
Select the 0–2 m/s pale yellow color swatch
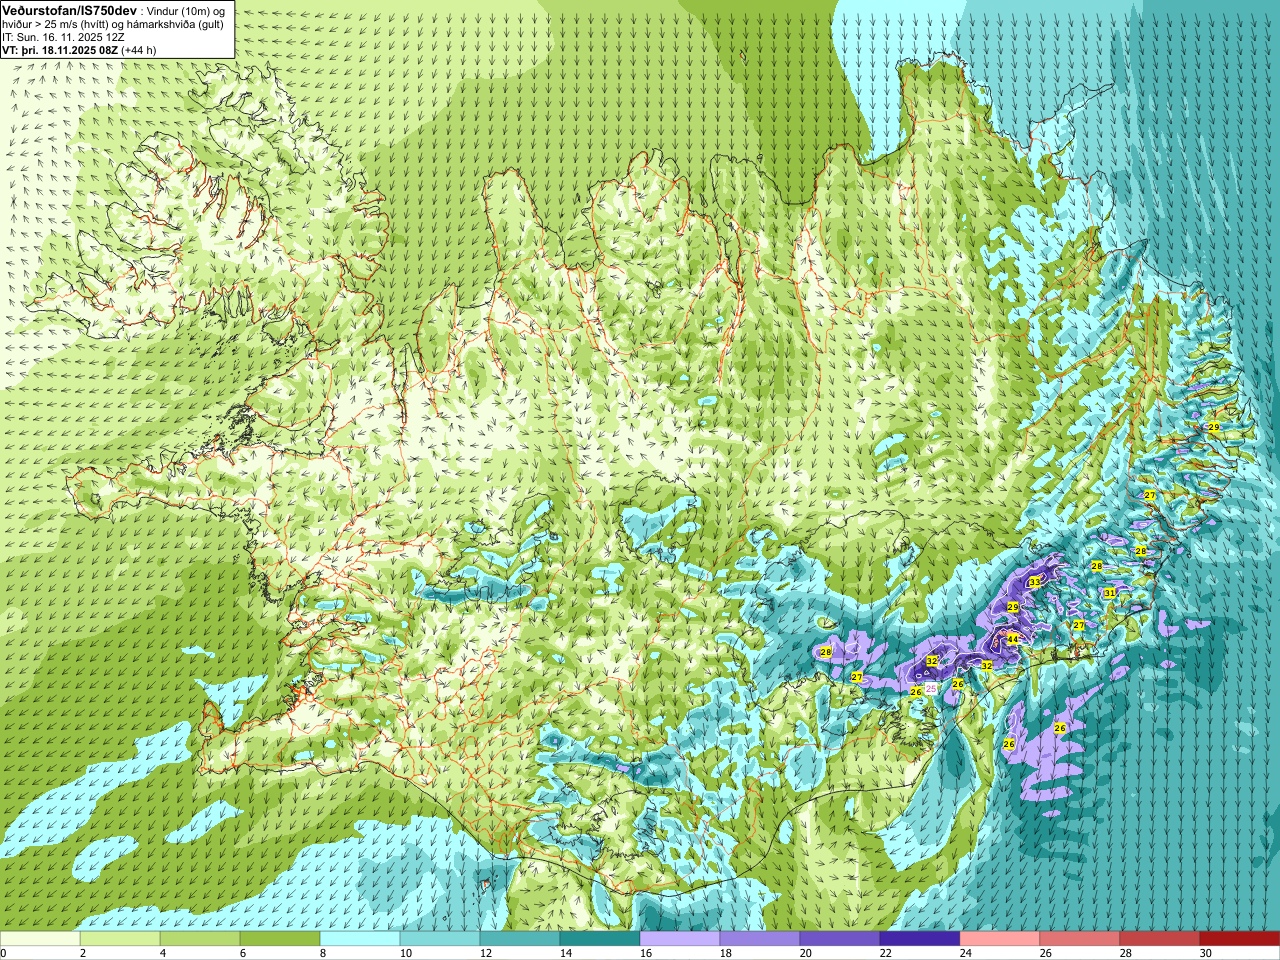tap(40, 939)
